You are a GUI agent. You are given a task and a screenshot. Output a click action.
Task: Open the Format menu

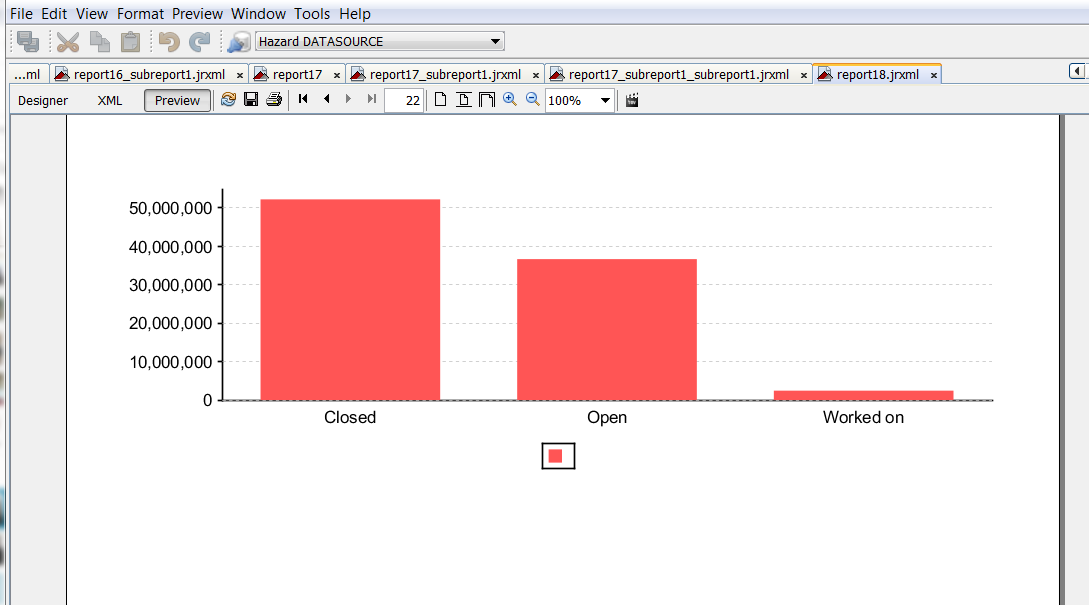click(140, 13)
